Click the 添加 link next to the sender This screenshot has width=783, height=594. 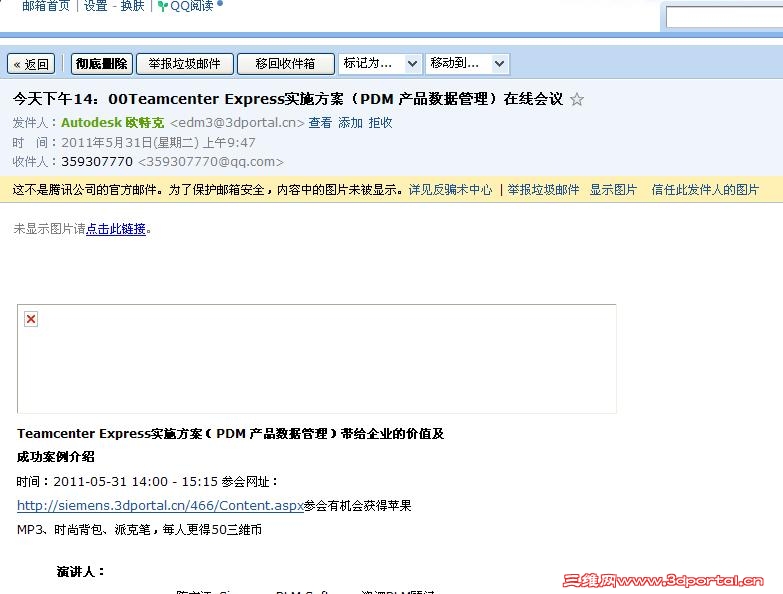point(351,123)
